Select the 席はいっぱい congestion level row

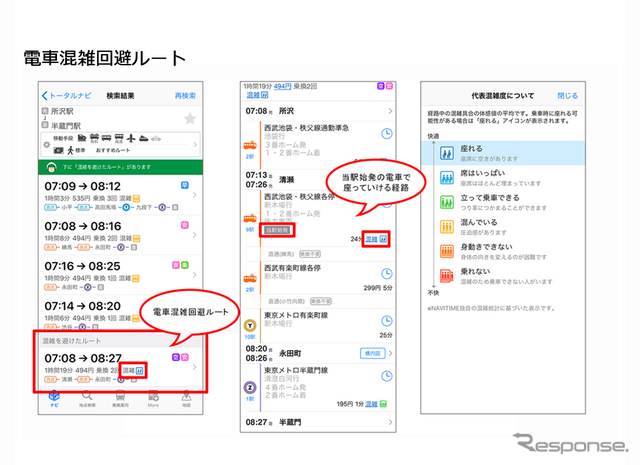[503, 178]
